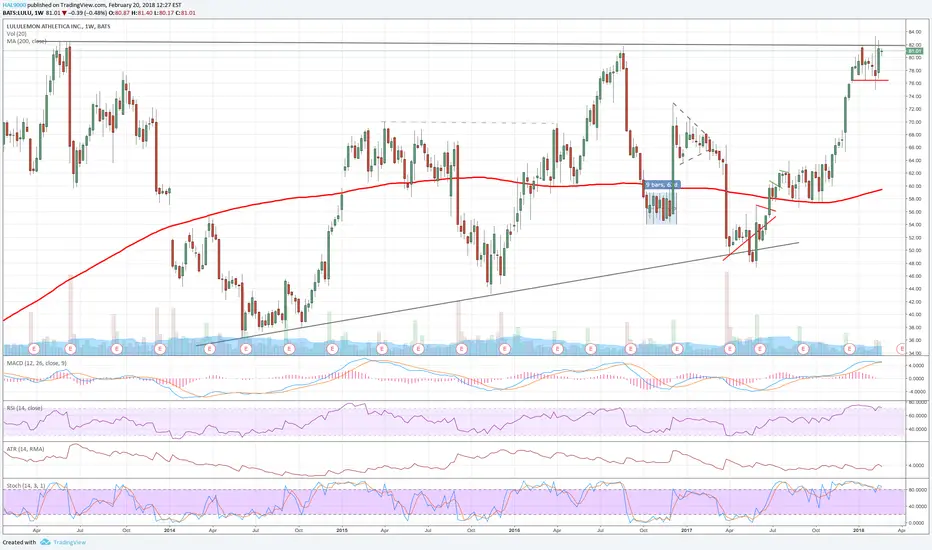Select the 'MACD (12, 26, close, 9)' label
Viewport: 932px width, 550px height.
(x=36, y=363)
